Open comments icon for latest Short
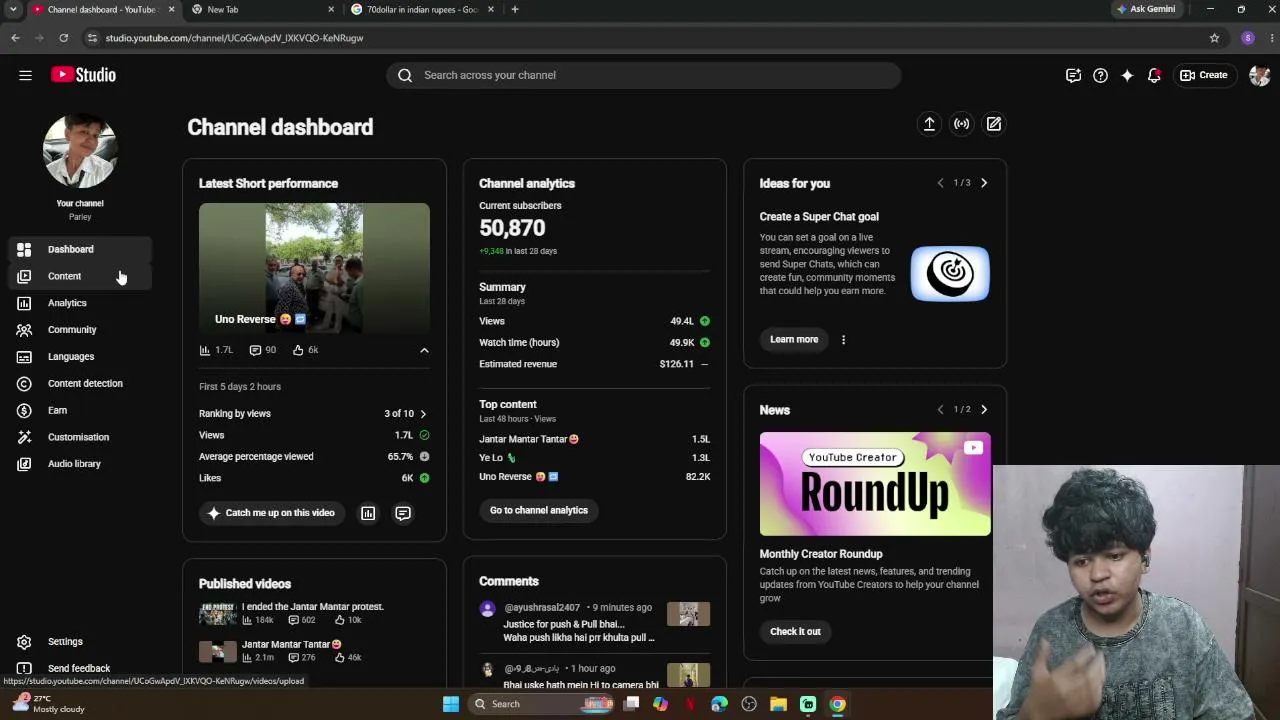The width and height of the screenshot is (1280, 720). pyautogui.click(x=403, y=513)
